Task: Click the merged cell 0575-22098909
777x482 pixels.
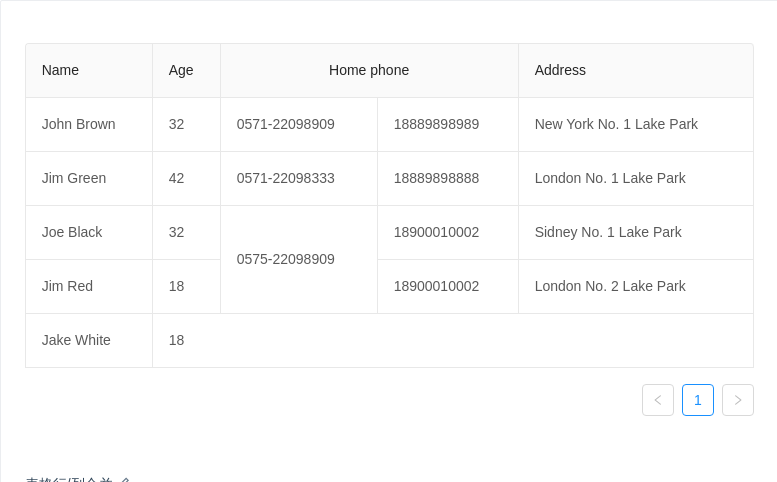Action: pyautogui.click(x=299, y=260)
